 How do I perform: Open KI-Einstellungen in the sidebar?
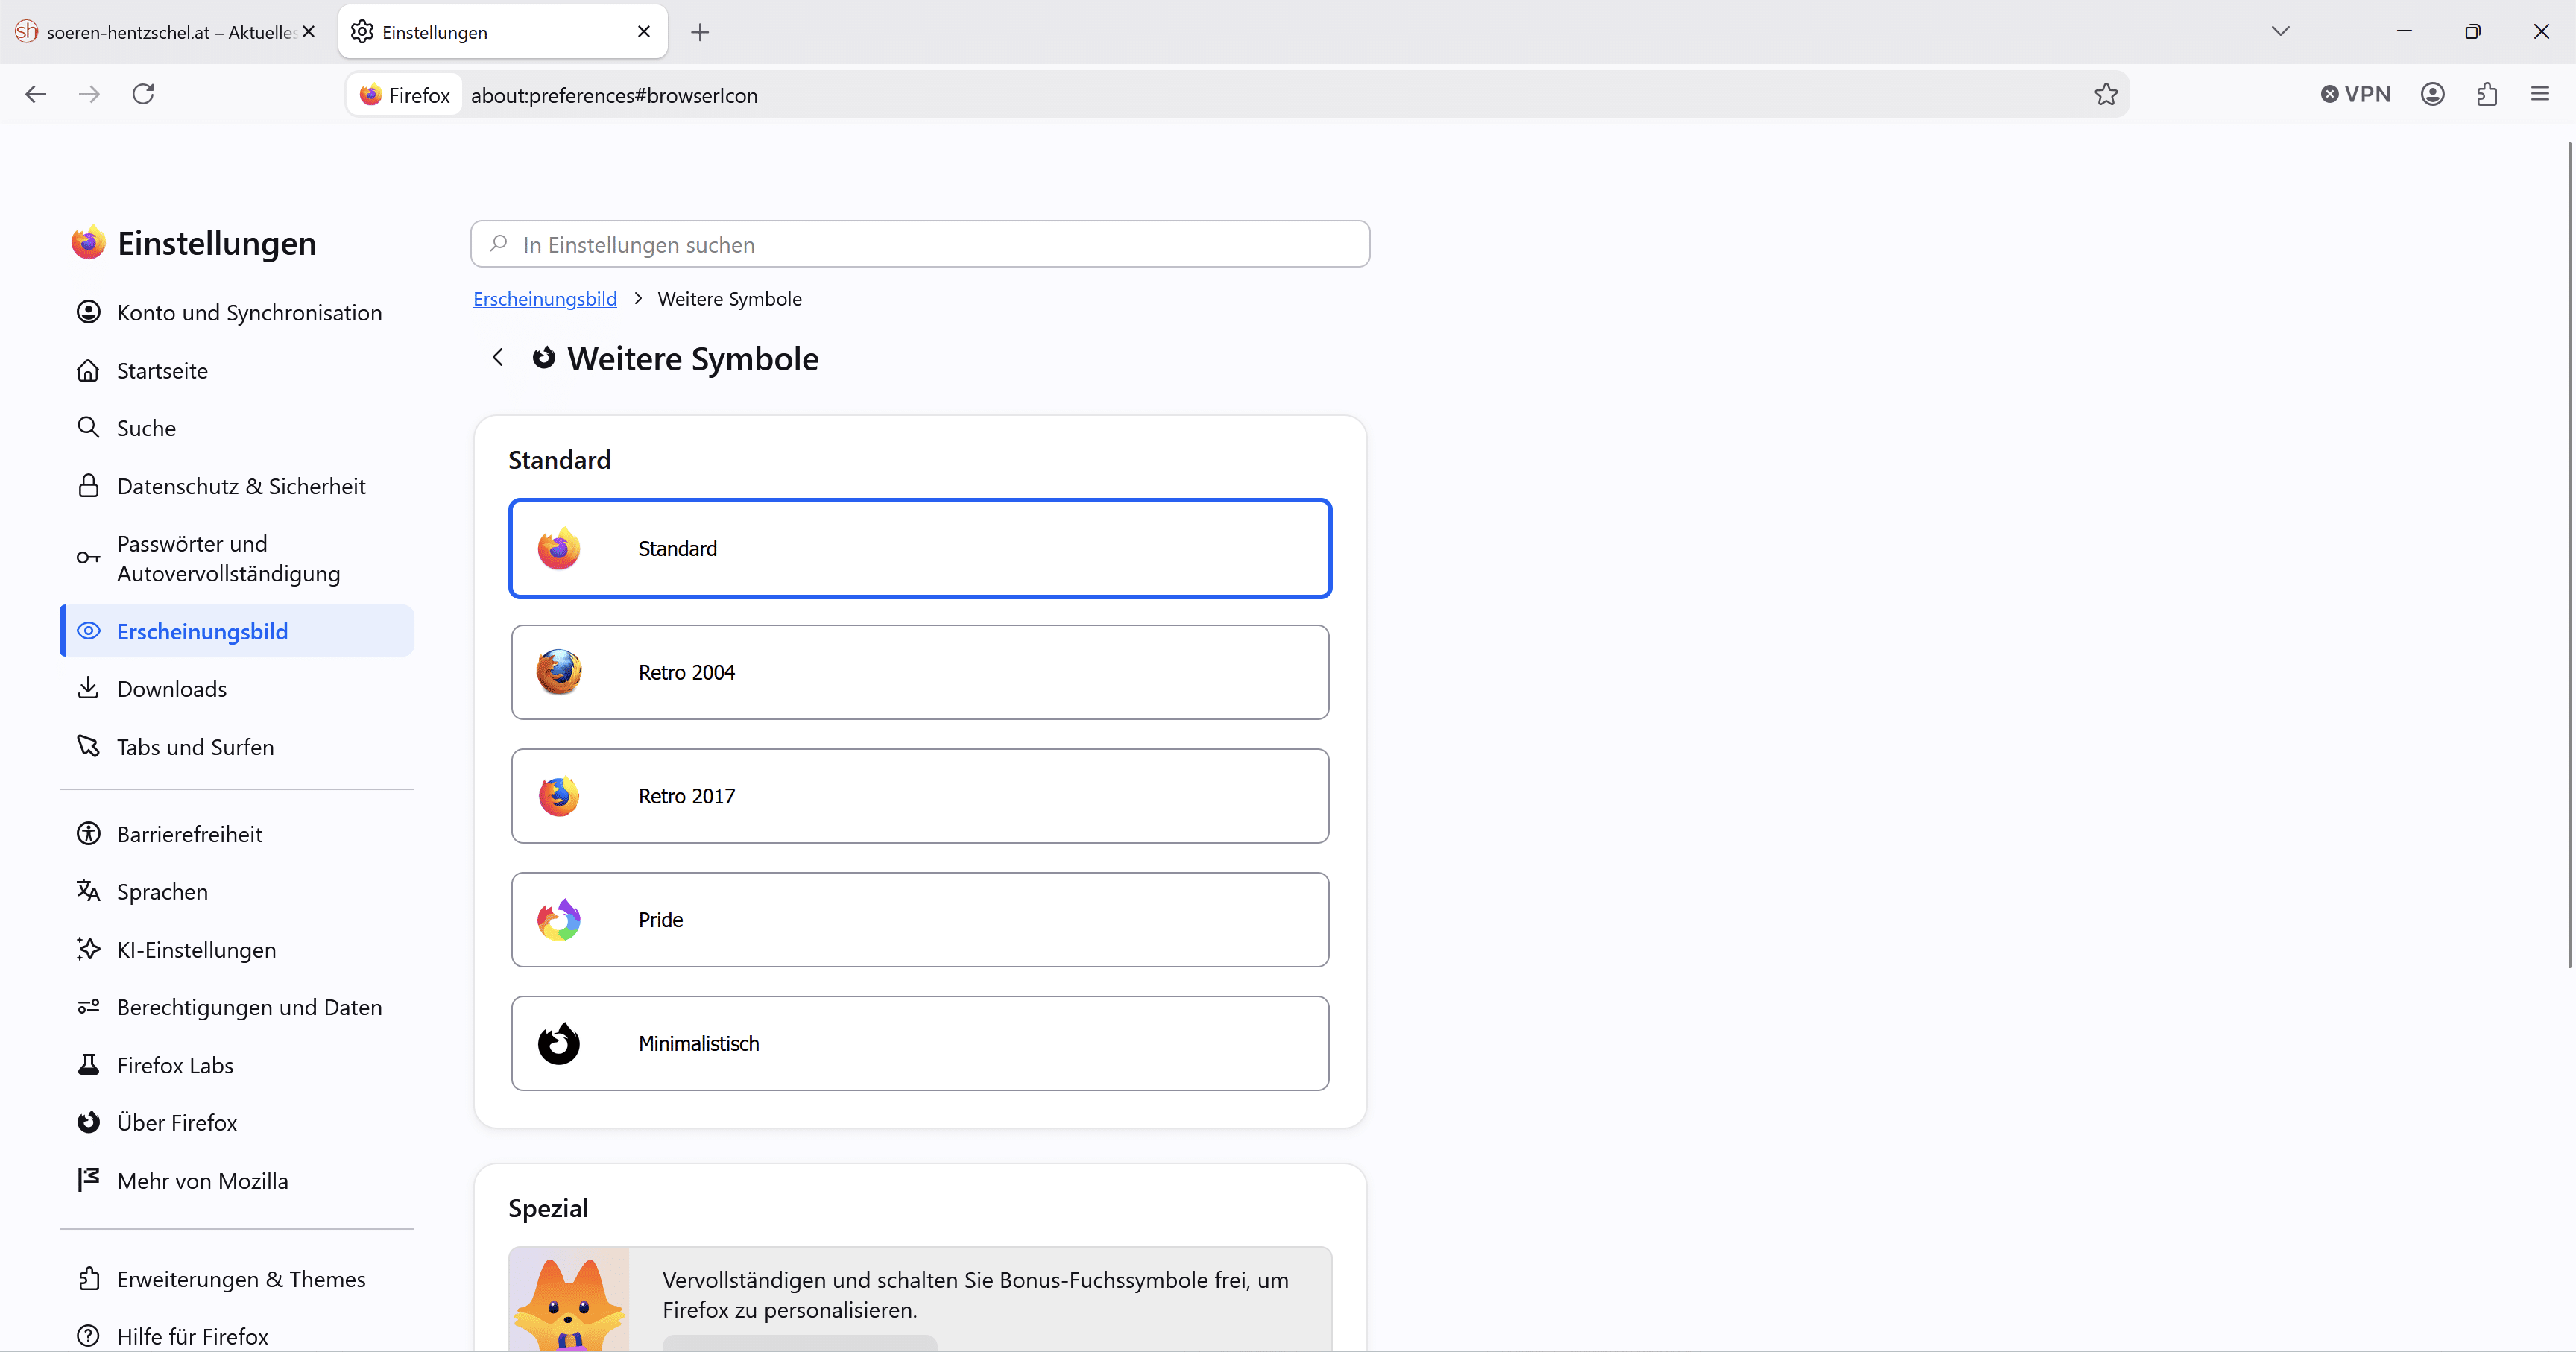tap(237, 950)
